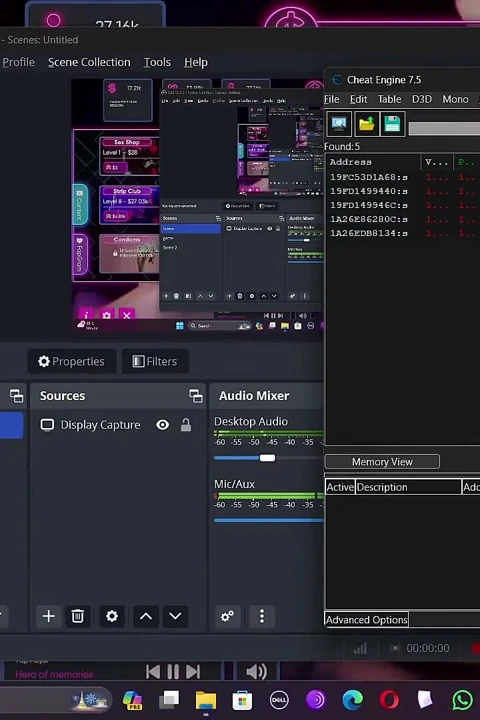480x720 pixels.
Task: Open process selector in Cheat Engine toolbar
Action: click(x=339, y=124)
